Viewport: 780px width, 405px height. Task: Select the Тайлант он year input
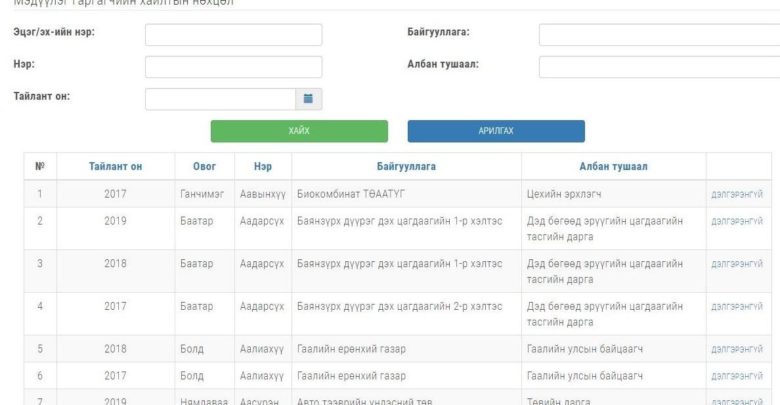tap(220, 98)
